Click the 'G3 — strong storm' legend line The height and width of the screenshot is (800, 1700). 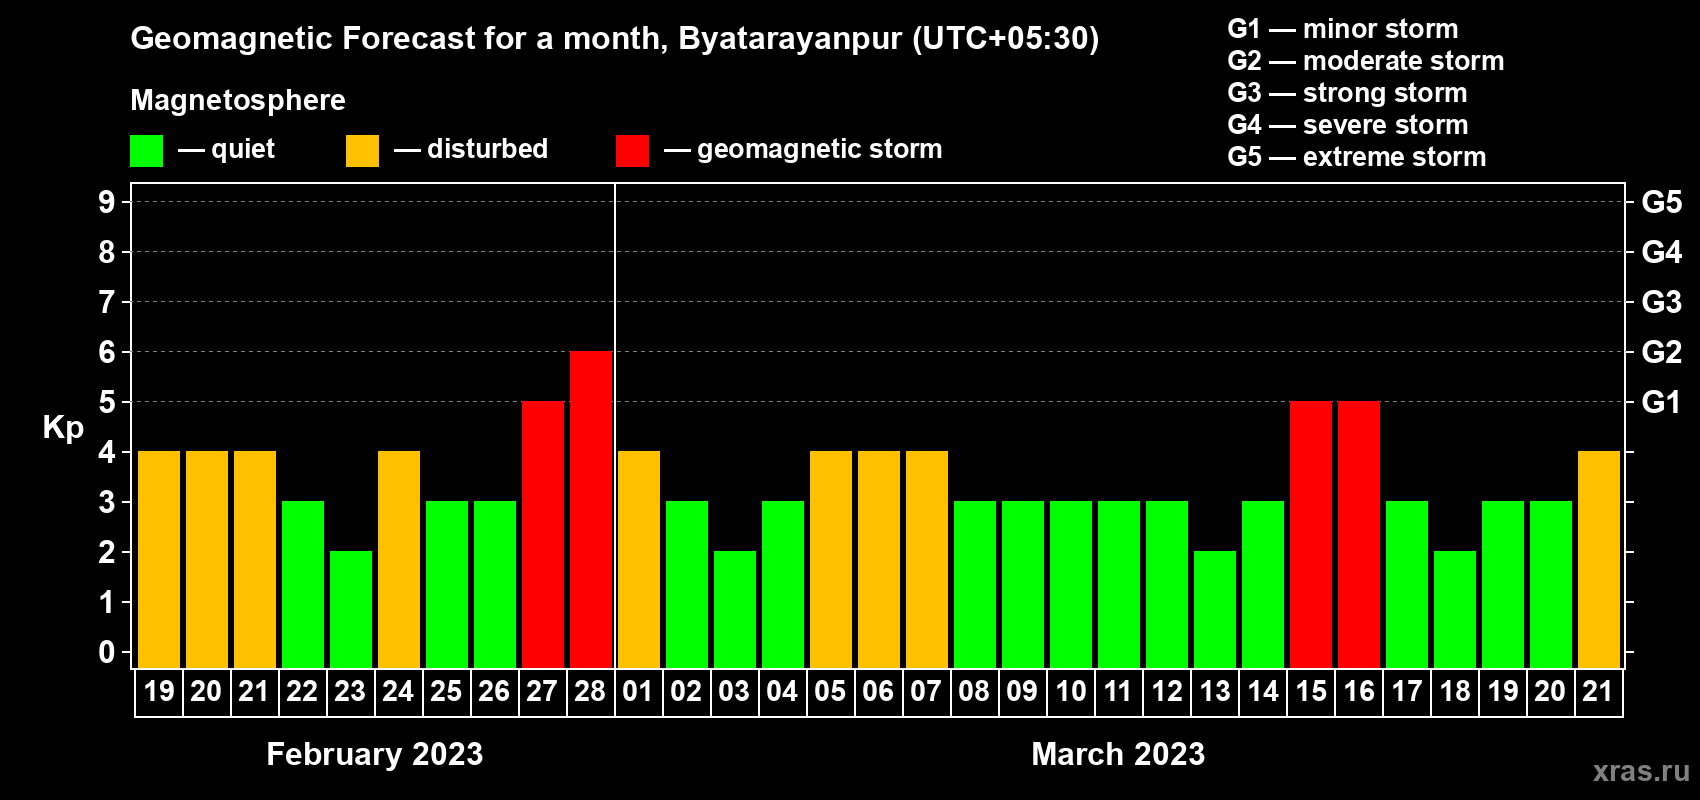pos(1347,93)
